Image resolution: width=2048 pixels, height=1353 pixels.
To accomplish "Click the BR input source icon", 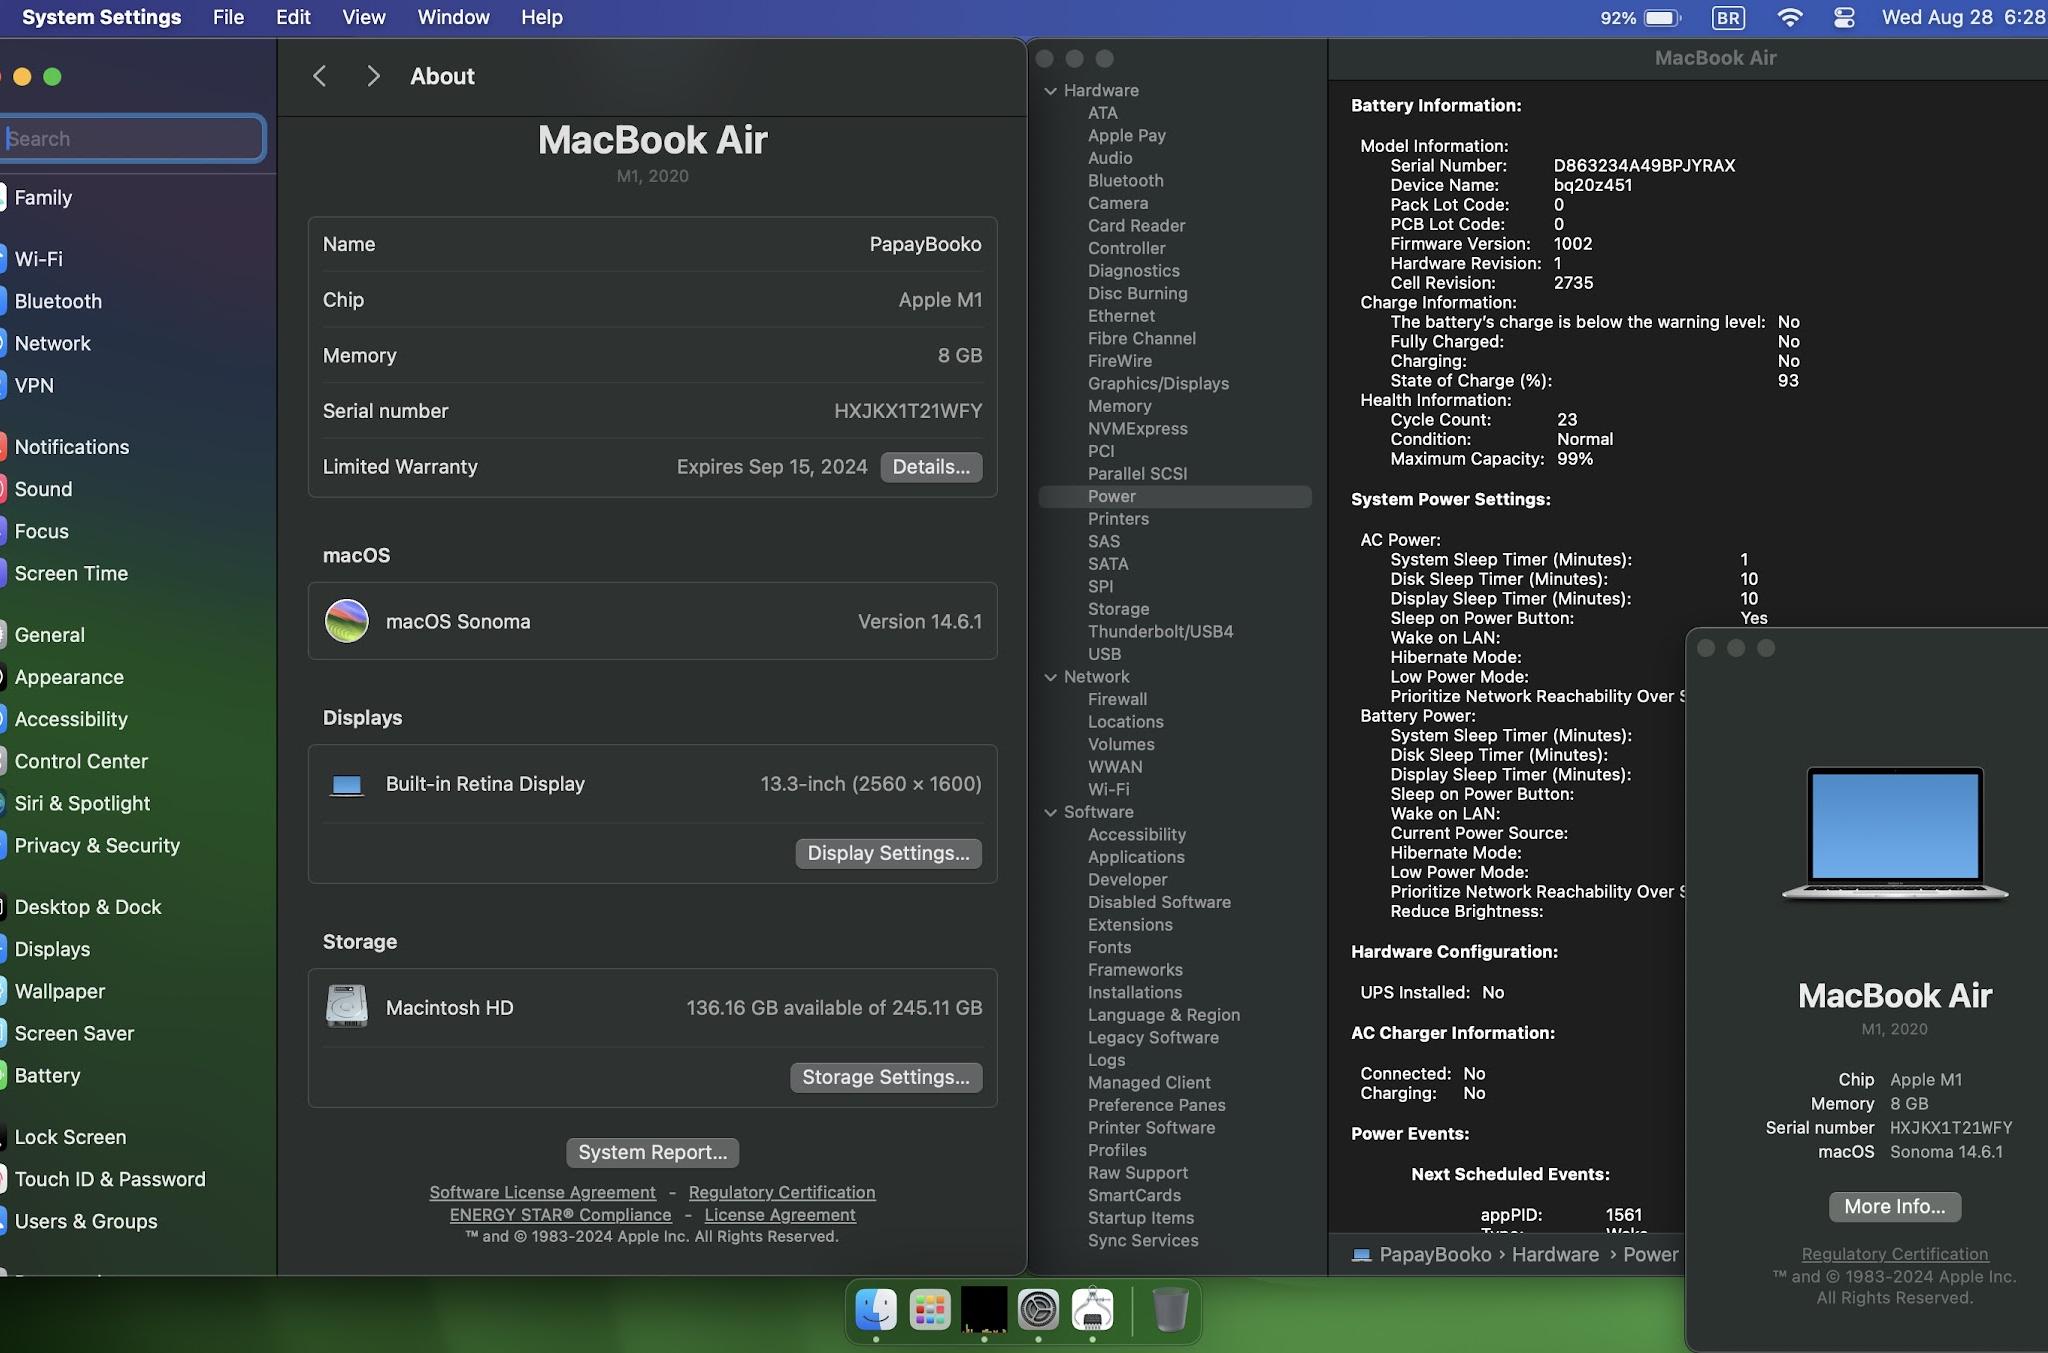I will tap(1728, 18).
